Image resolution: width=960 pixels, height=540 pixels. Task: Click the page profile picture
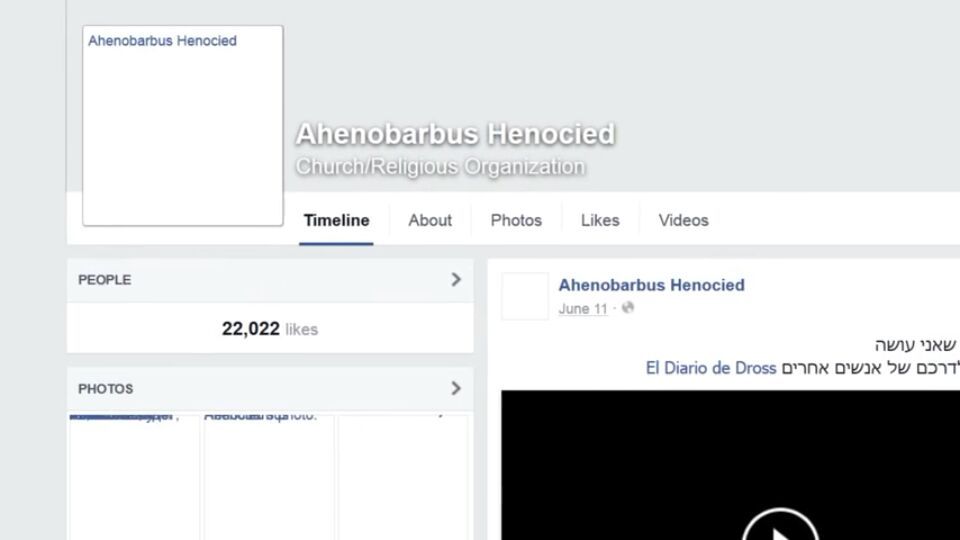[183, 126]
